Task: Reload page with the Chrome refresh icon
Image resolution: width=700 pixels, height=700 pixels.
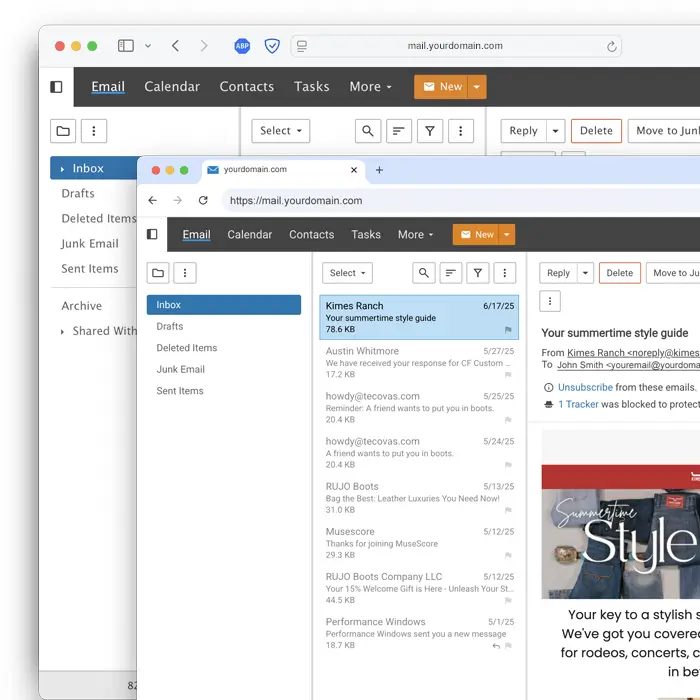Action: coord(203,201)
